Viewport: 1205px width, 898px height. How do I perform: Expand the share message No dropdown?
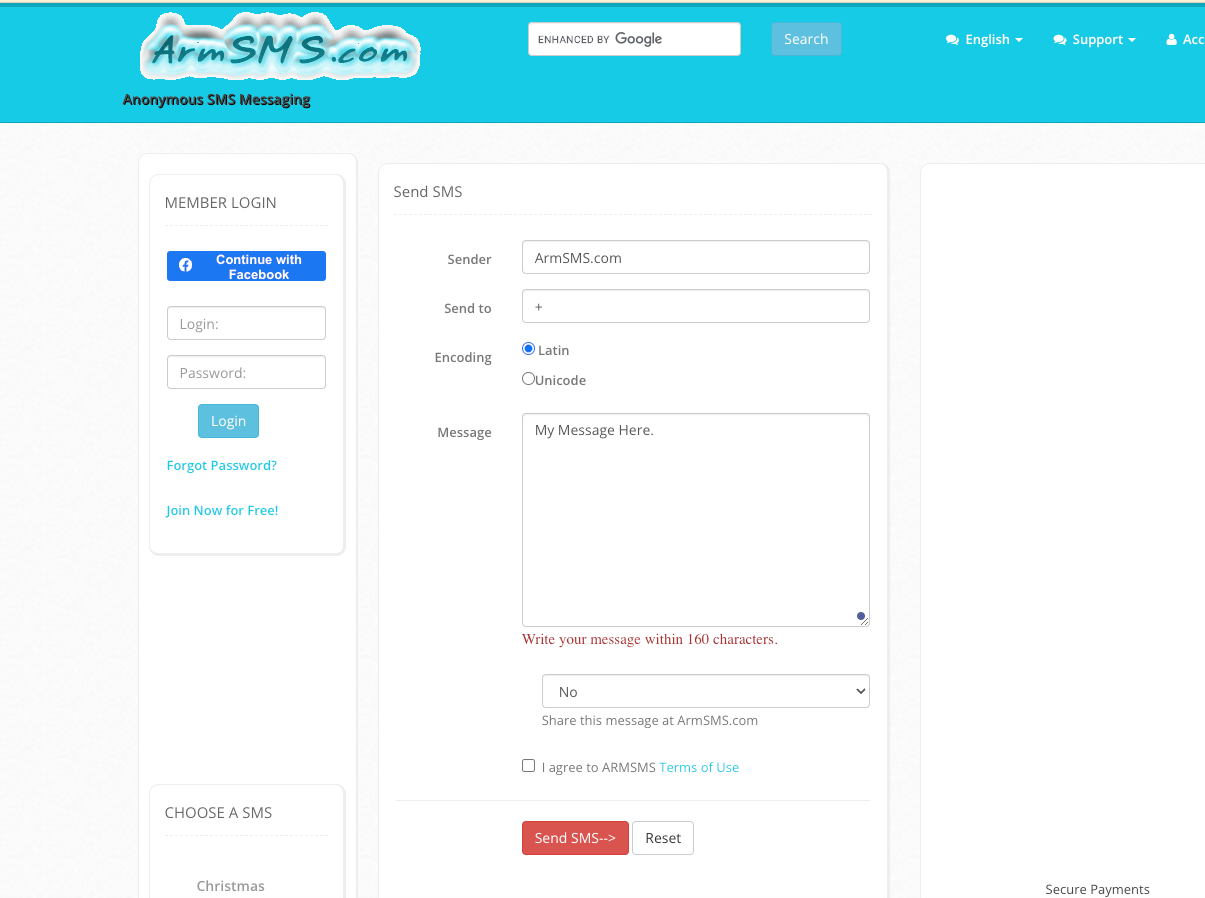[706, 691]
